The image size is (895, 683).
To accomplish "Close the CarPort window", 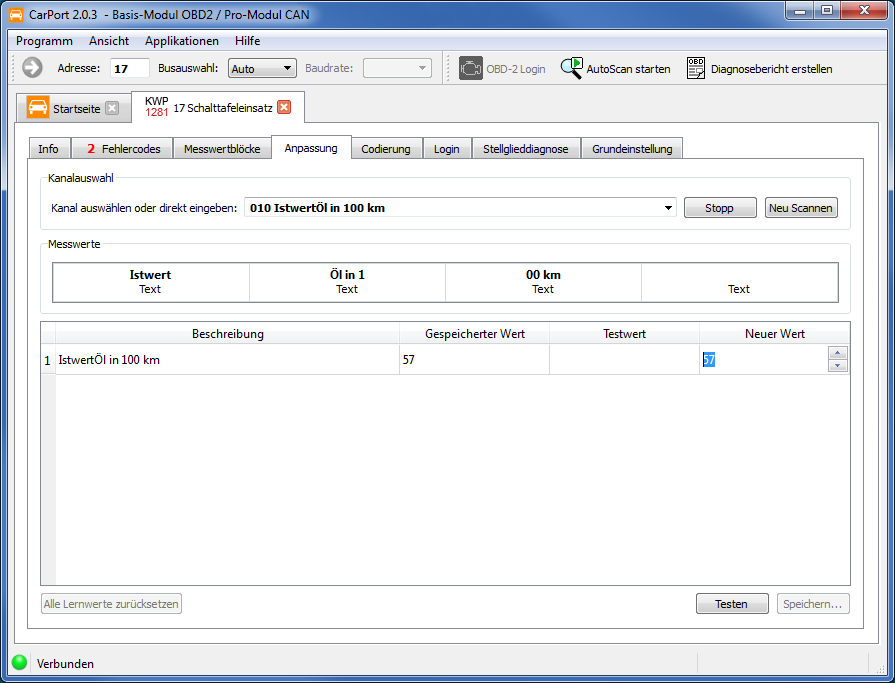I will [x=864, y=11].
